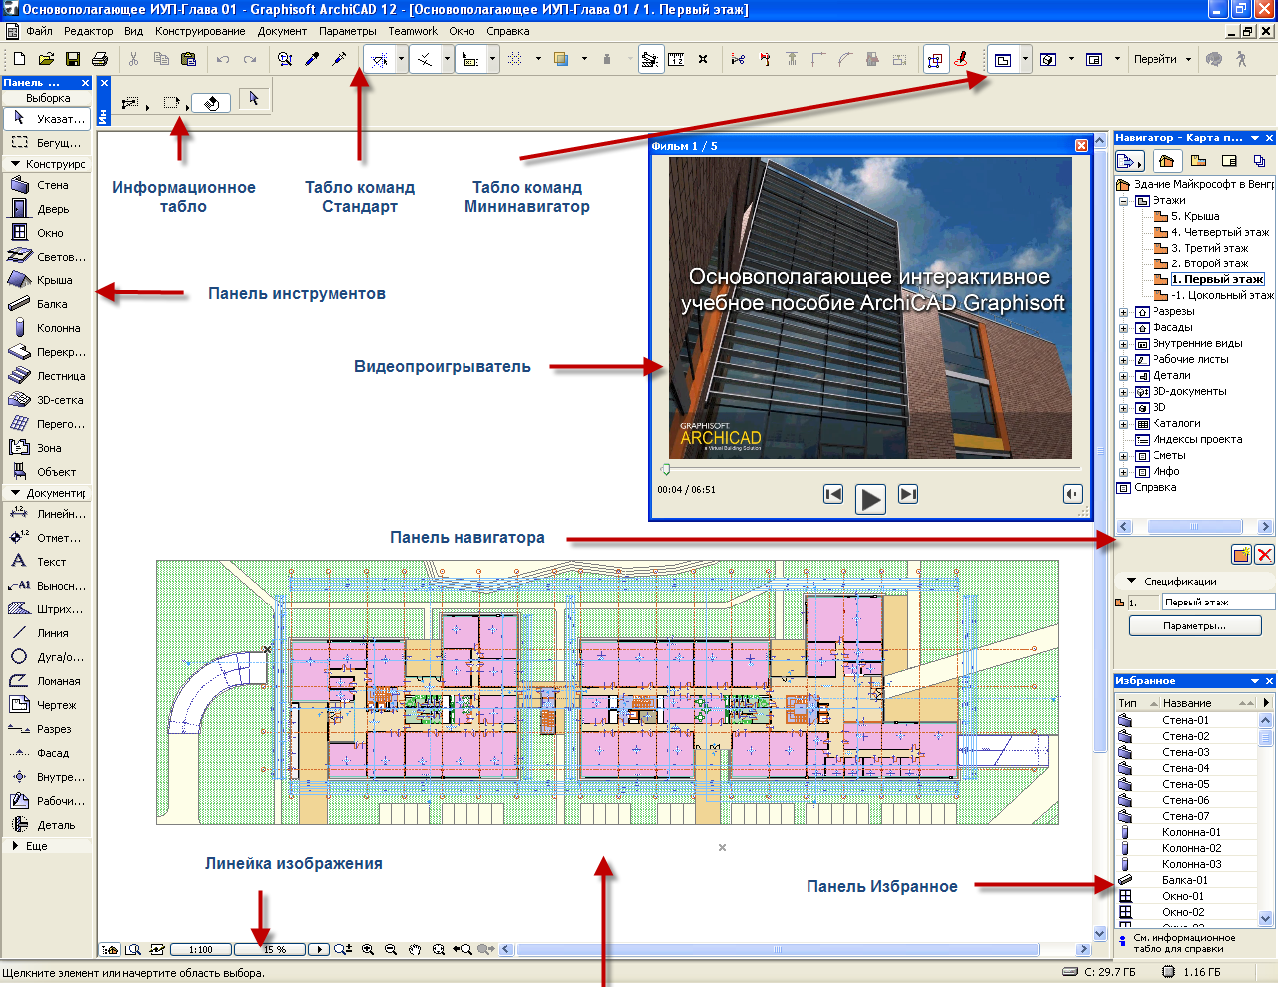Play the tutorial video
Viewport: 1278px width, 987px height.
(870, 498)
